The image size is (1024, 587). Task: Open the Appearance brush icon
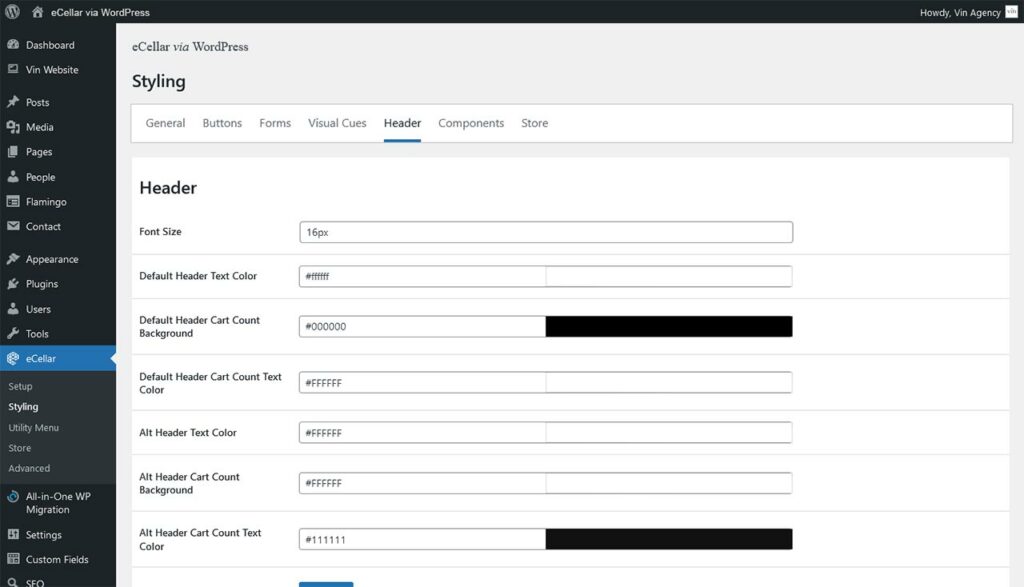pyautogui.click(x=14, y=258)
